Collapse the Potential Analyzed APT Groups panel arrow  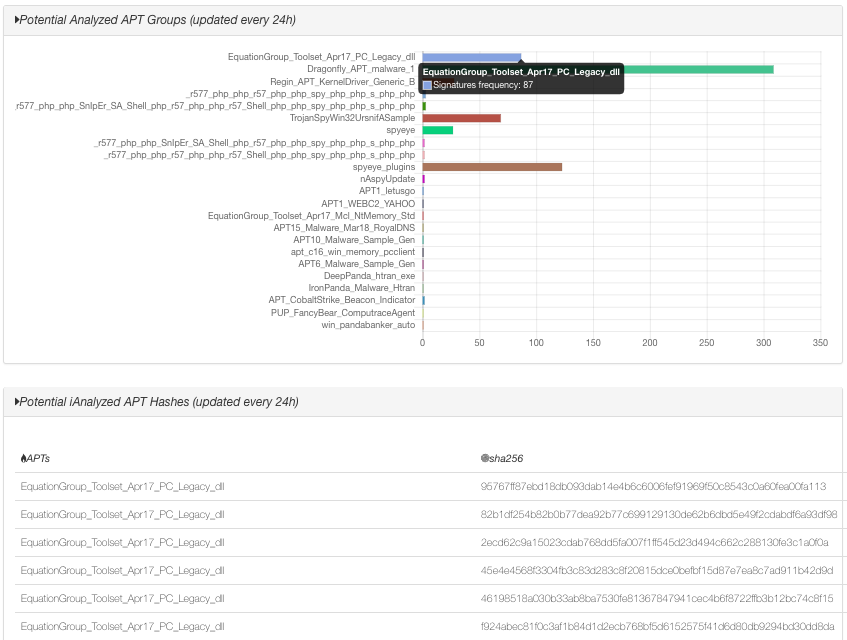click(17, 20)
